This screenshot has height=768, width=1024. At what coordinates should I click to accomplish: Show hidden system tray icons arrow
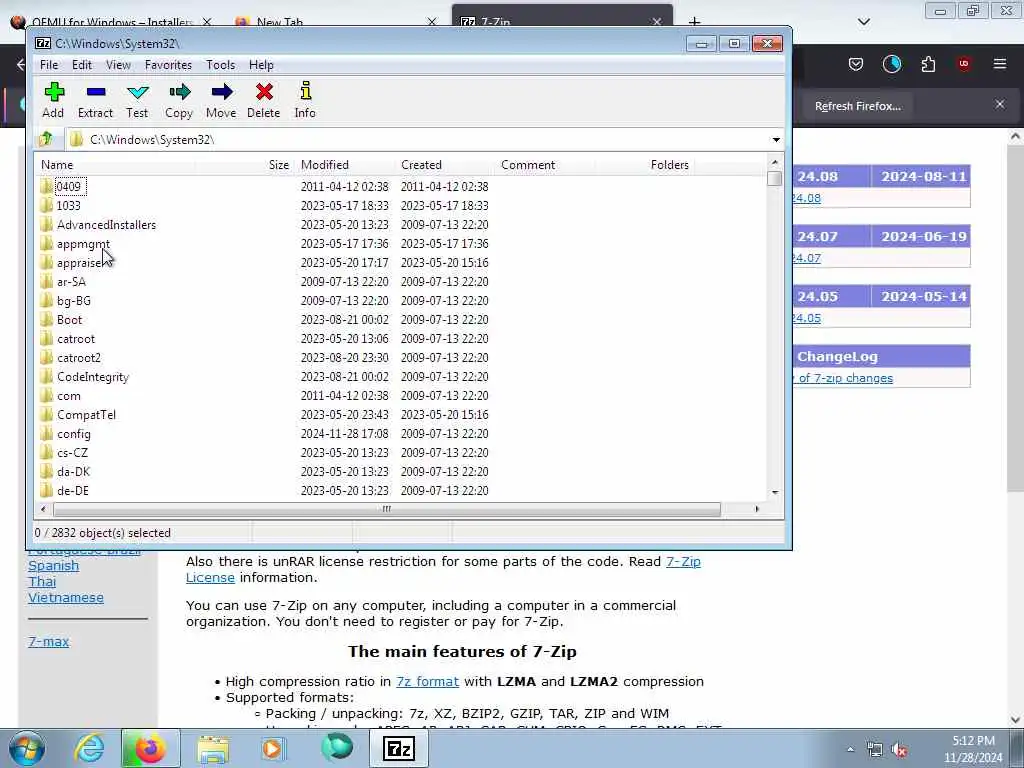click(x=850, y=750)
